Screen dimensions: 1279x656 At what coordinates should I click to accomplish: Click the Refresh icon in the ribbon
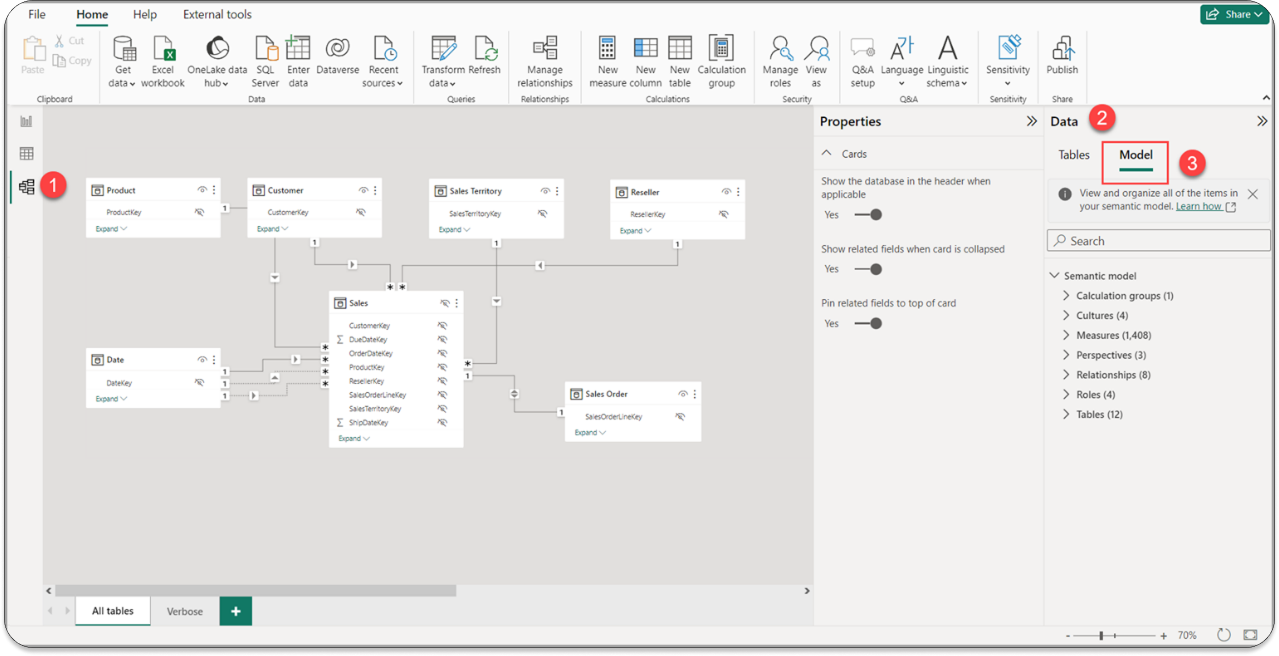pos(485,55)
